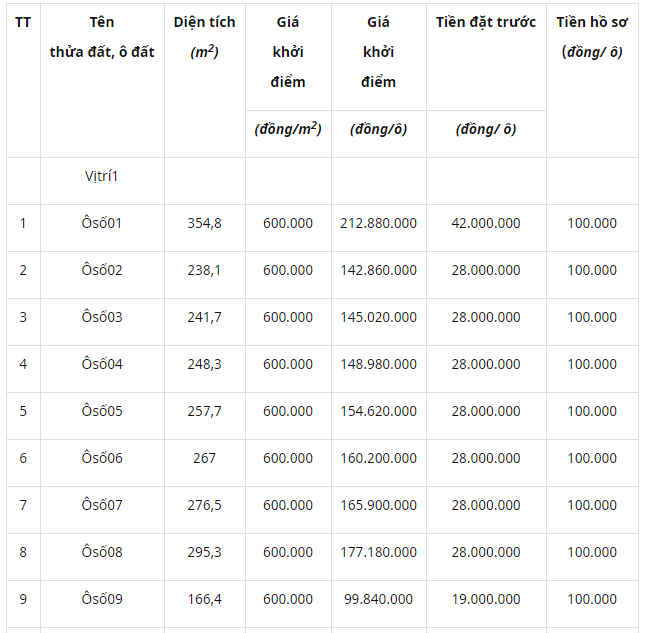Click the price 154.620.000
The width and height of the screenshot is (646, 633).
(x=378, y=411)
